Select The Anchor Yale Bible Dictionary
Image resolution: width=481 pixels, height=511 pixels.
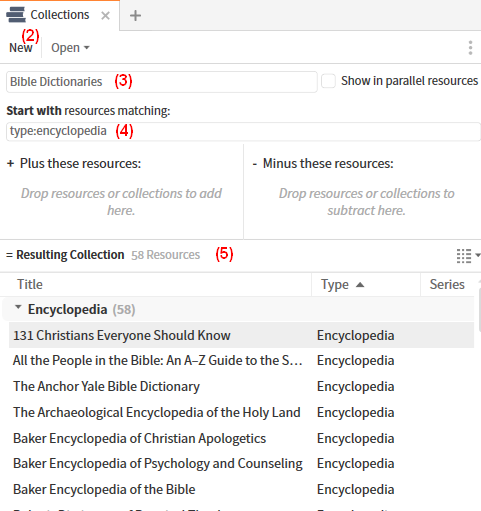coord(241,387)
